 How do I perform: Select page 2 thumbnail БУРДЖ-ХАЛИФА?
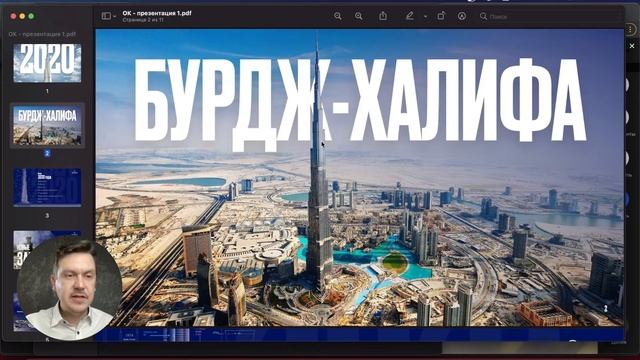click(x=47, y=125)
